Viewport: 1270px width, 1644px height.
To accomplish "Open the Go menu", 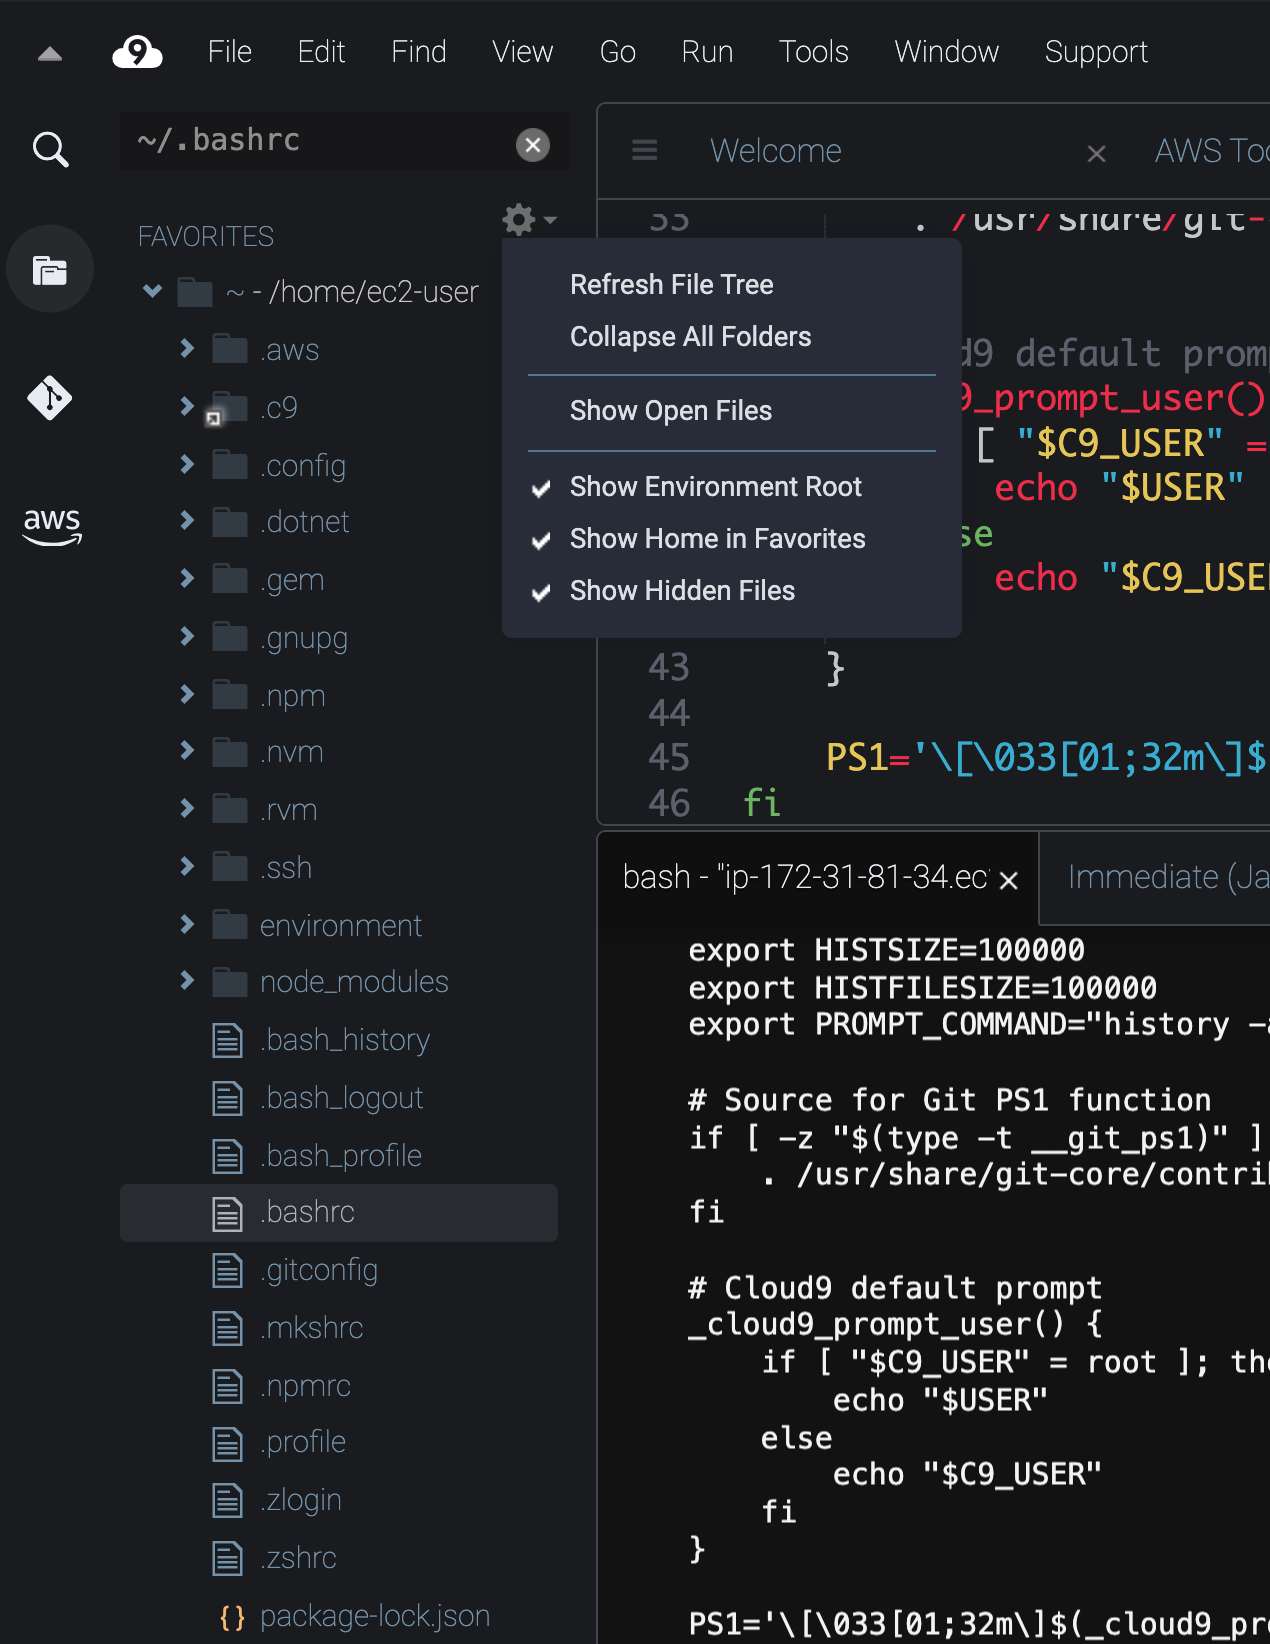I will coord(618,52).
